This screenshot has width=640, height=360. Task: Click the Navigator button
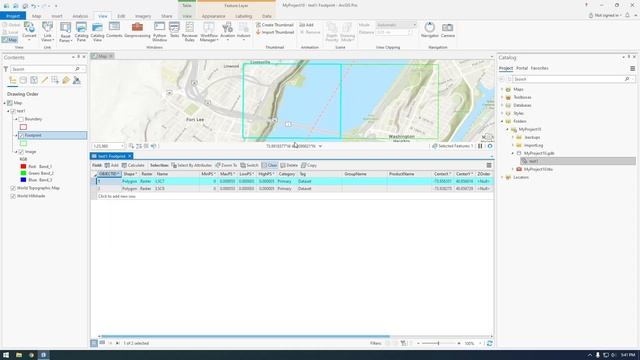429,30
